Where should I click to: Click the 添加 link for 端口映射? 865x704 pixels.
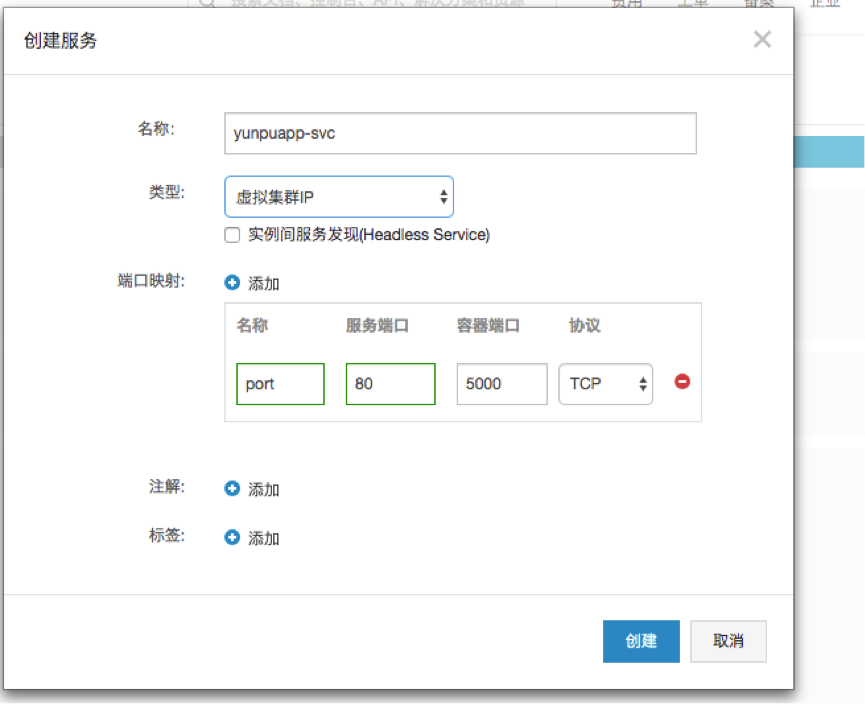coord(264,284)
